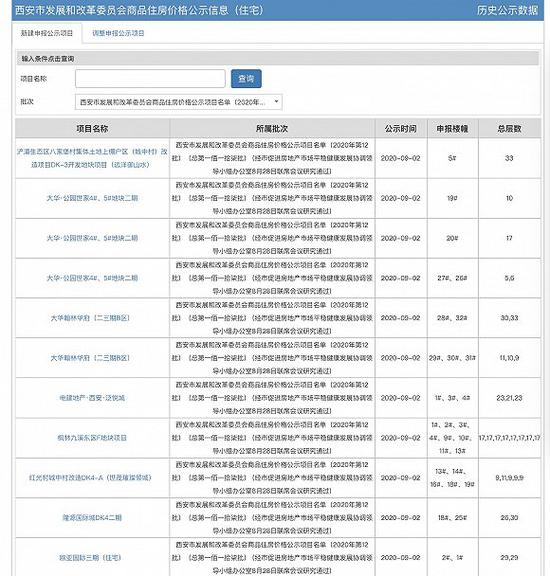The width and height of the screenshot is (550, 576).
Task: Open the 红光村城中村改造DK4-A project link
Action: pos(90,478)
